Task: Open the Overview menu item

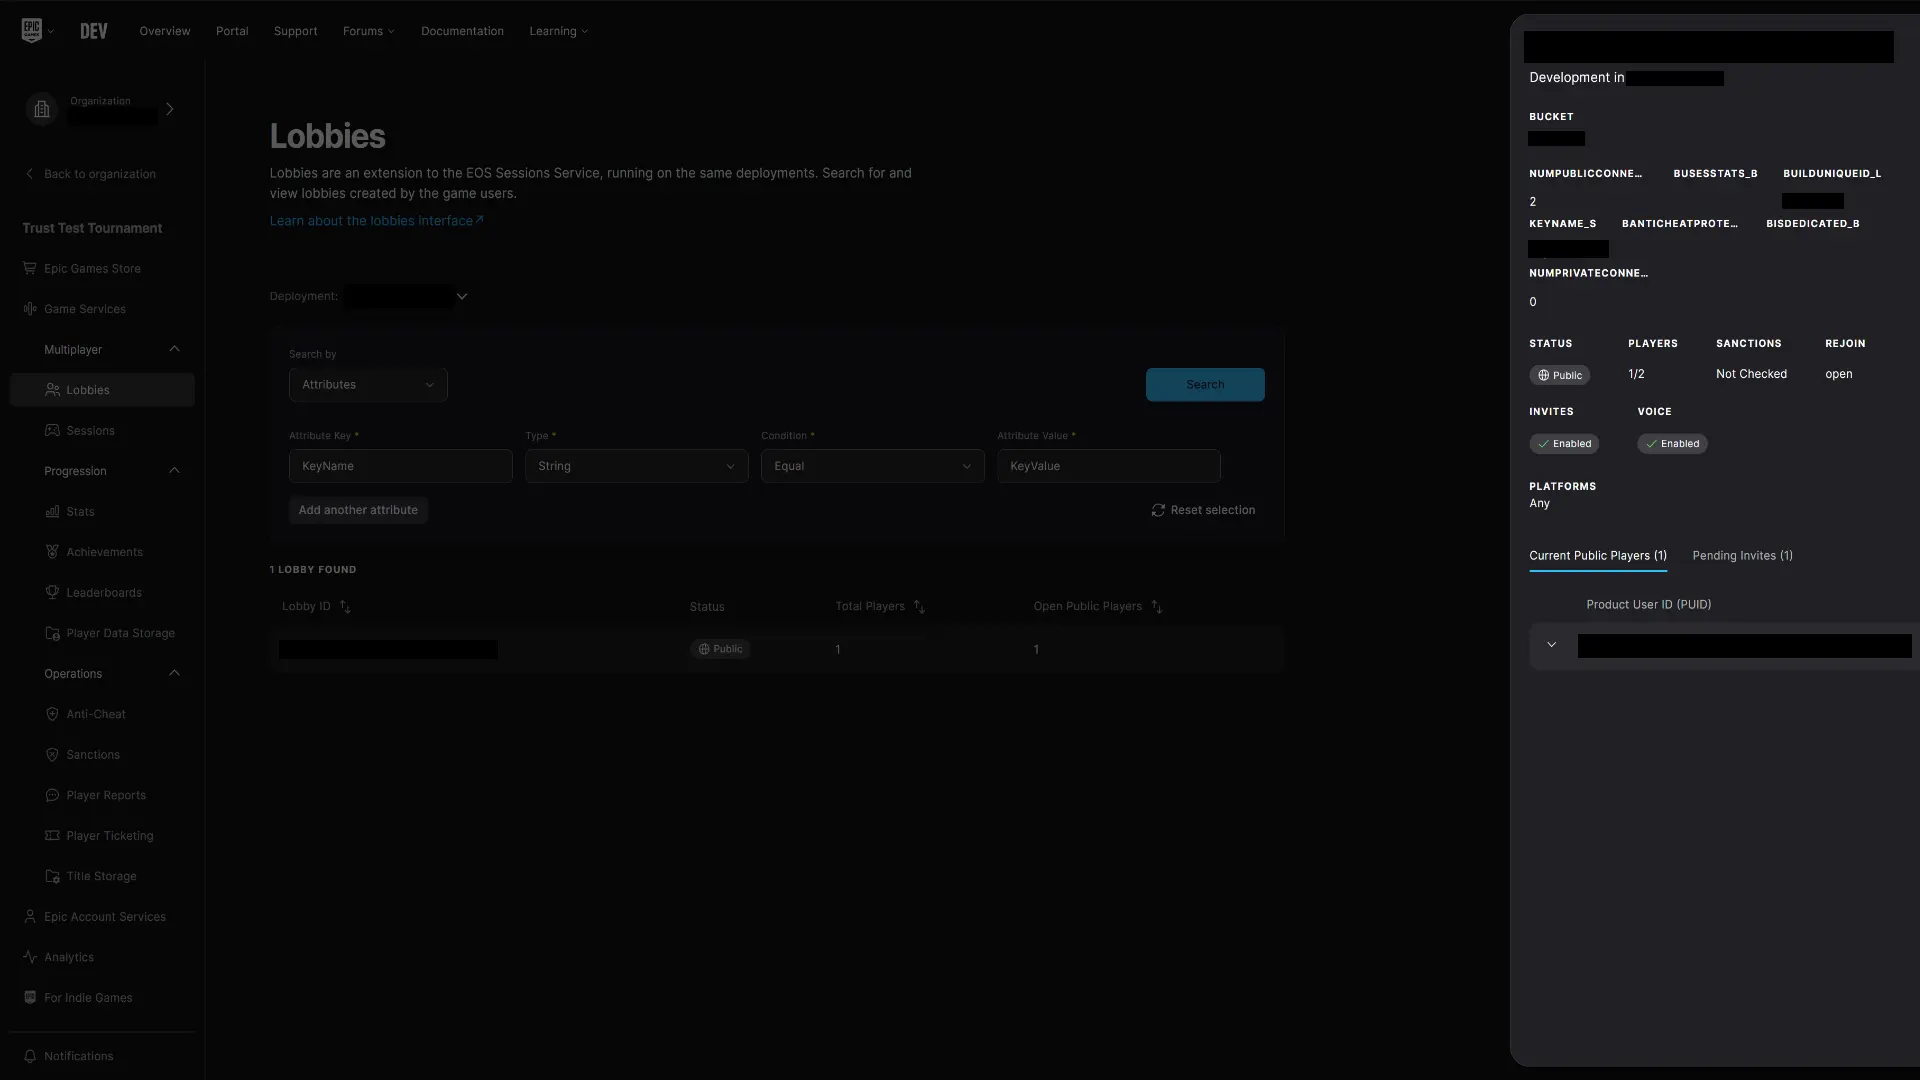Action: pos(165,31)
